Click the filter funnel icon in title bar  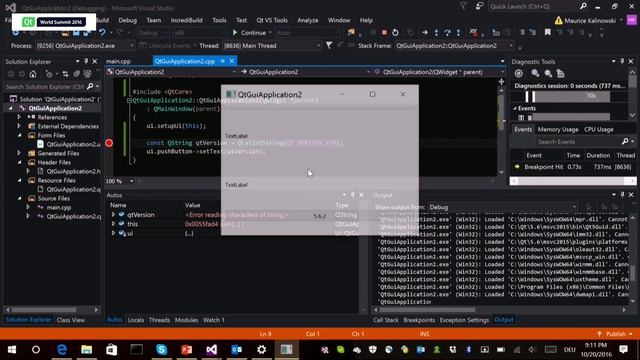pyautogui.click(x=463, y=6)
